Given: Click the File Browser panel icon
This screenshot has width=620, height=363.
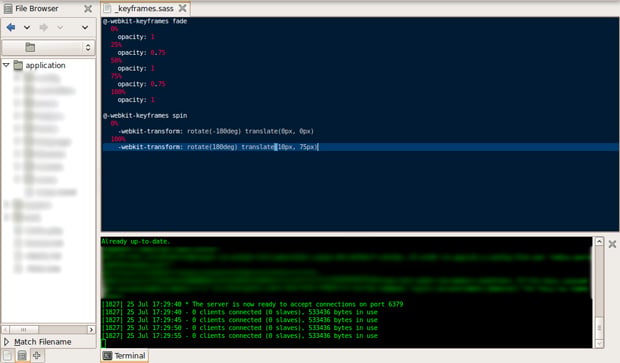Looking at the screenshot, I should point(8,9).
